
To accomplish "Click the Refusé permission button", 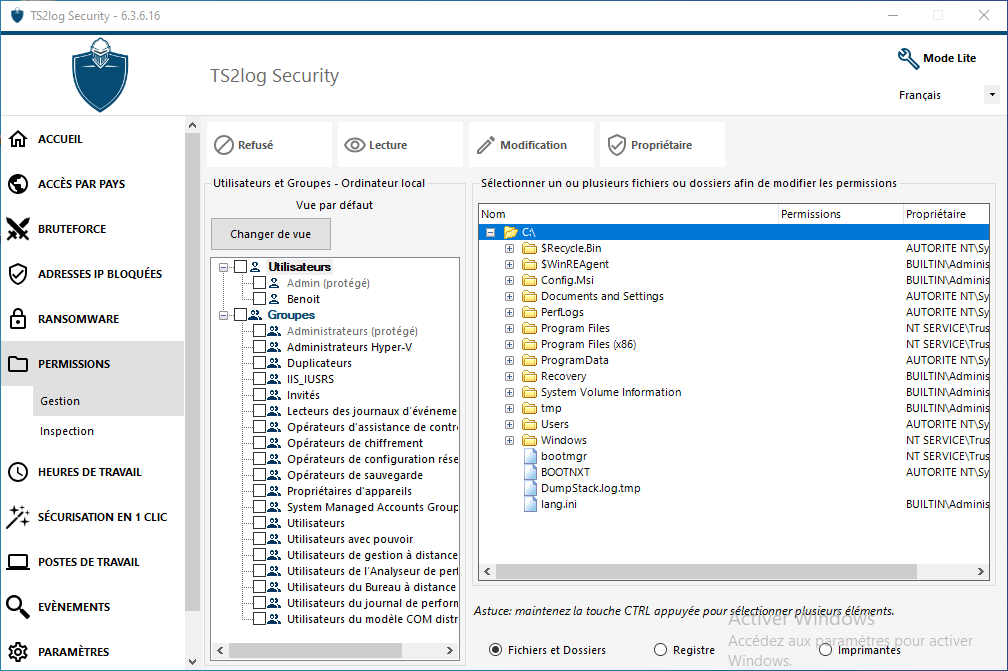I will point(269,145).
